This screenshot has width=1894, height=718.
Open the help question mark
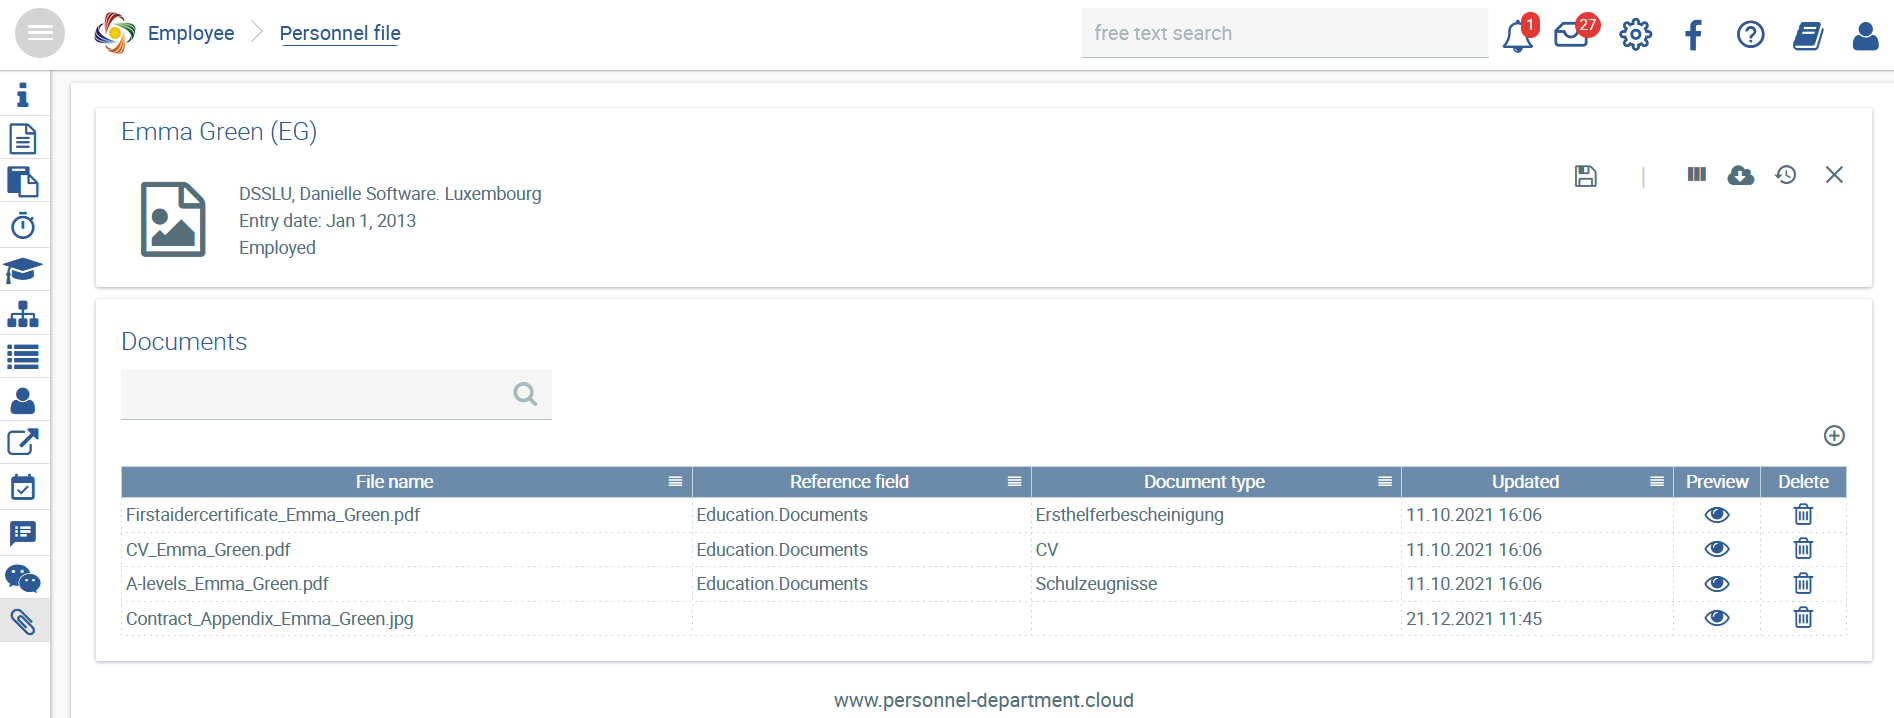(x=1750, y=35)
